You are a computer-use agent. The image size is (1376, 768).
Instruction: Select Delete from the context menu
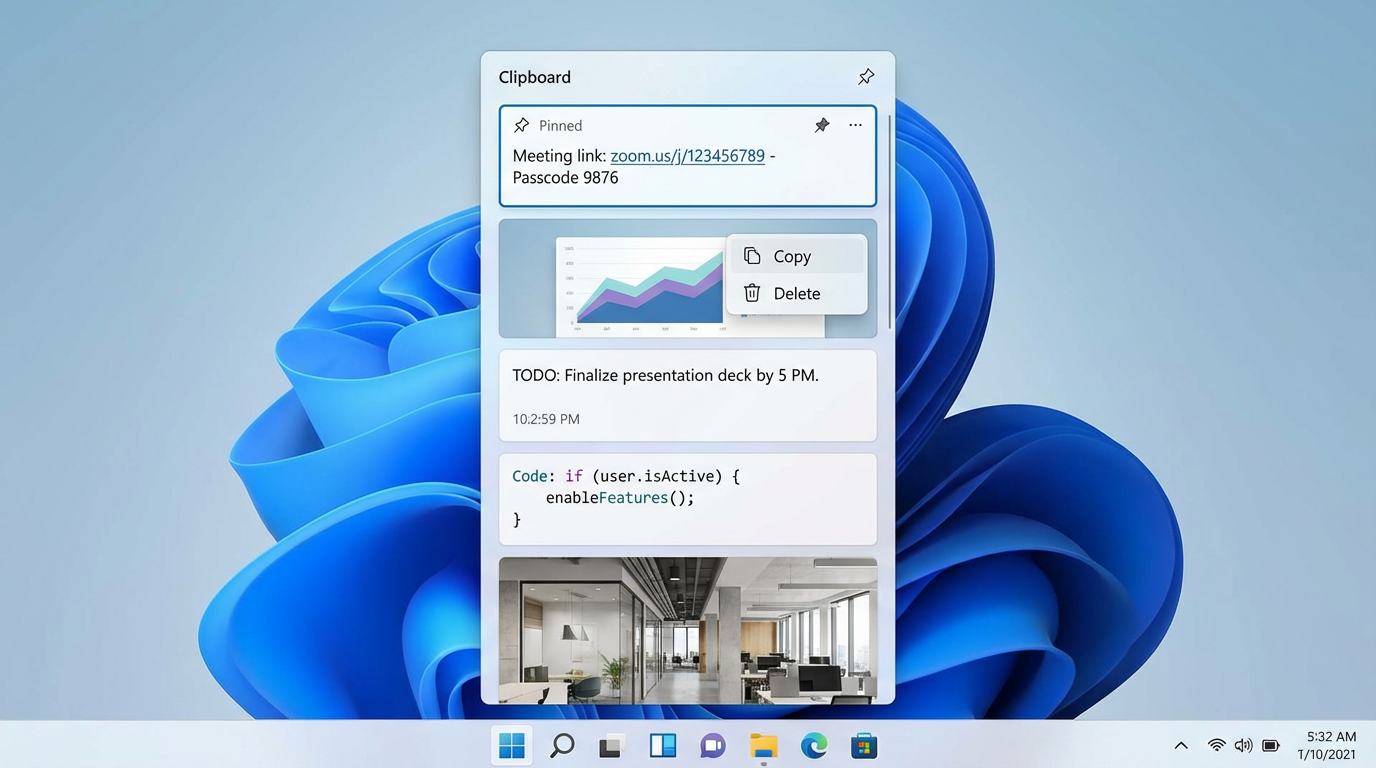coord(796,293)
